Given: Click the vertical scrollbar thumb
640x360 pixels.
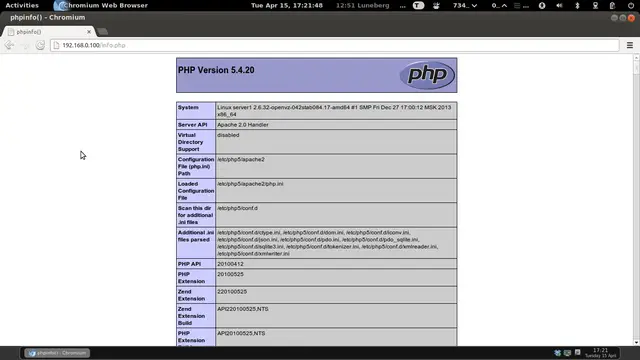Looking at the screenshot, I should coord(636,68).
